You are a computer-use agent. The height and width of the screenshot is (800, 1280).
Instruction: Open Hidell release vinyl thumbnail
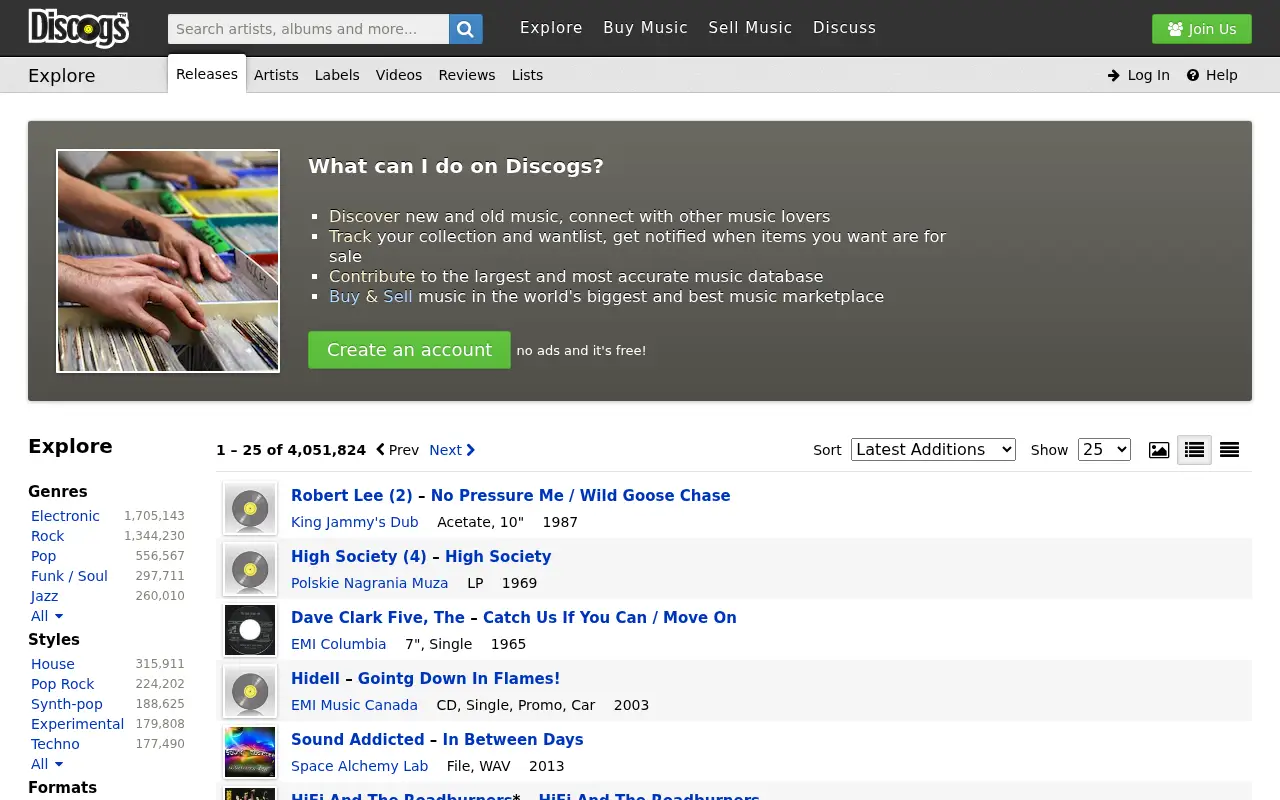point(250,691)
